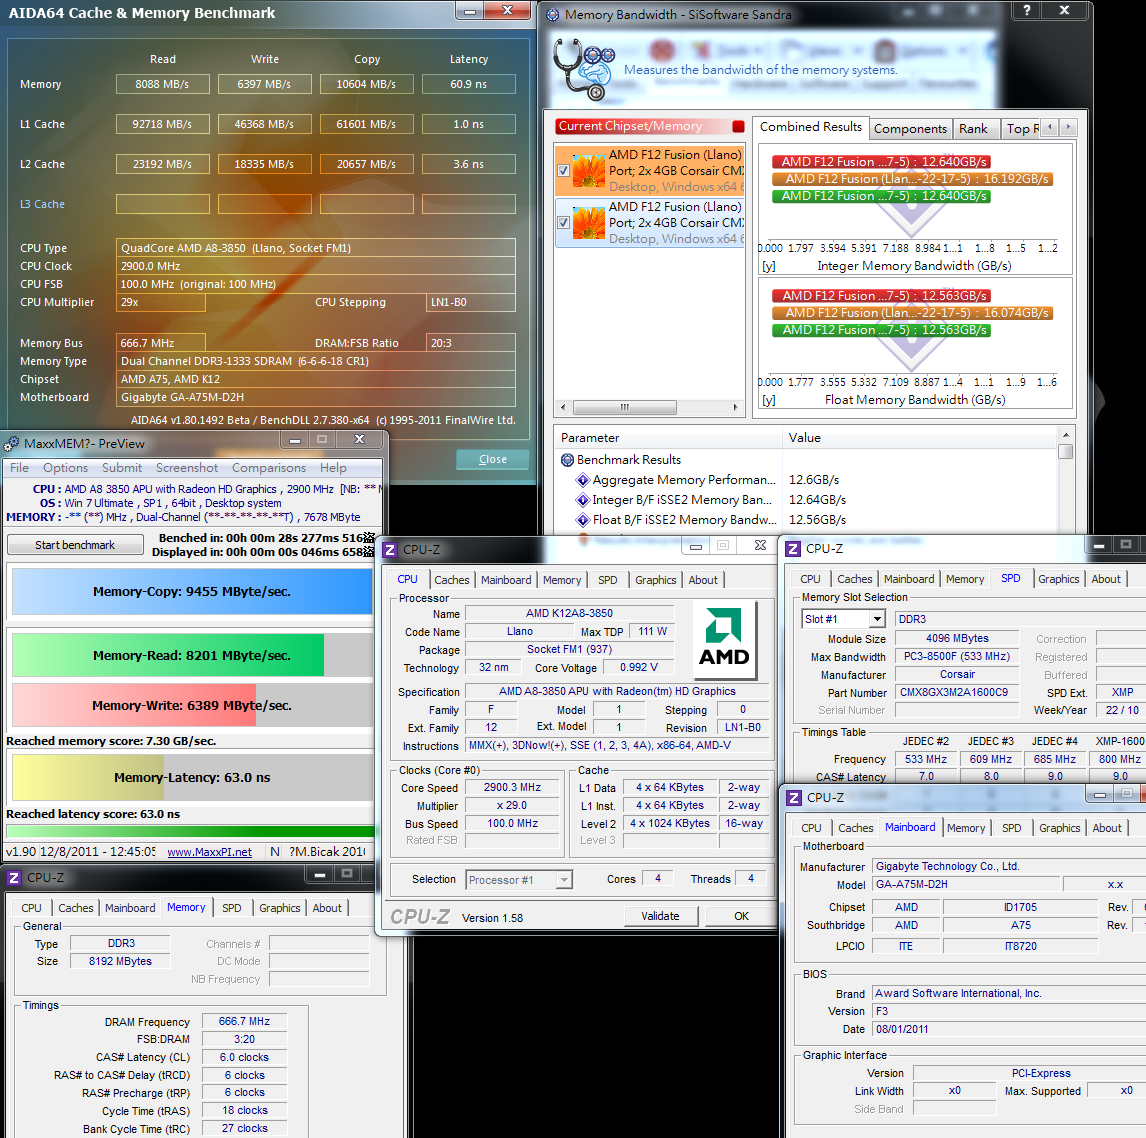Click the Integer B/F iSSE2 diamond icon
This screenshot has width=1146, height=1138.
[583, 500]
